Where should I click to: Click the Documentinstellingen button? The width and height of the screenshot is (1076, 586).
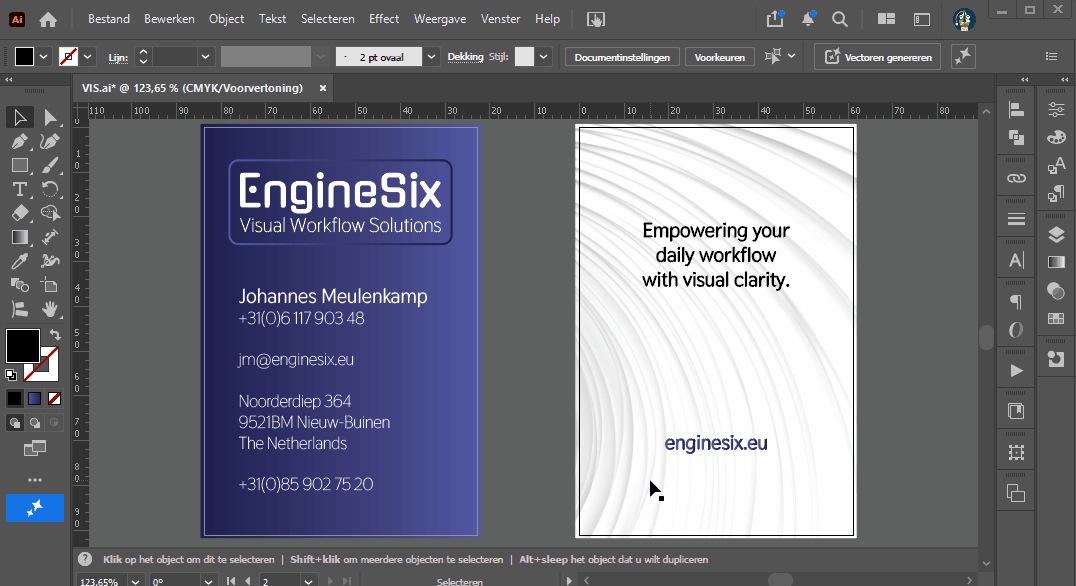(x=622, y=57)
